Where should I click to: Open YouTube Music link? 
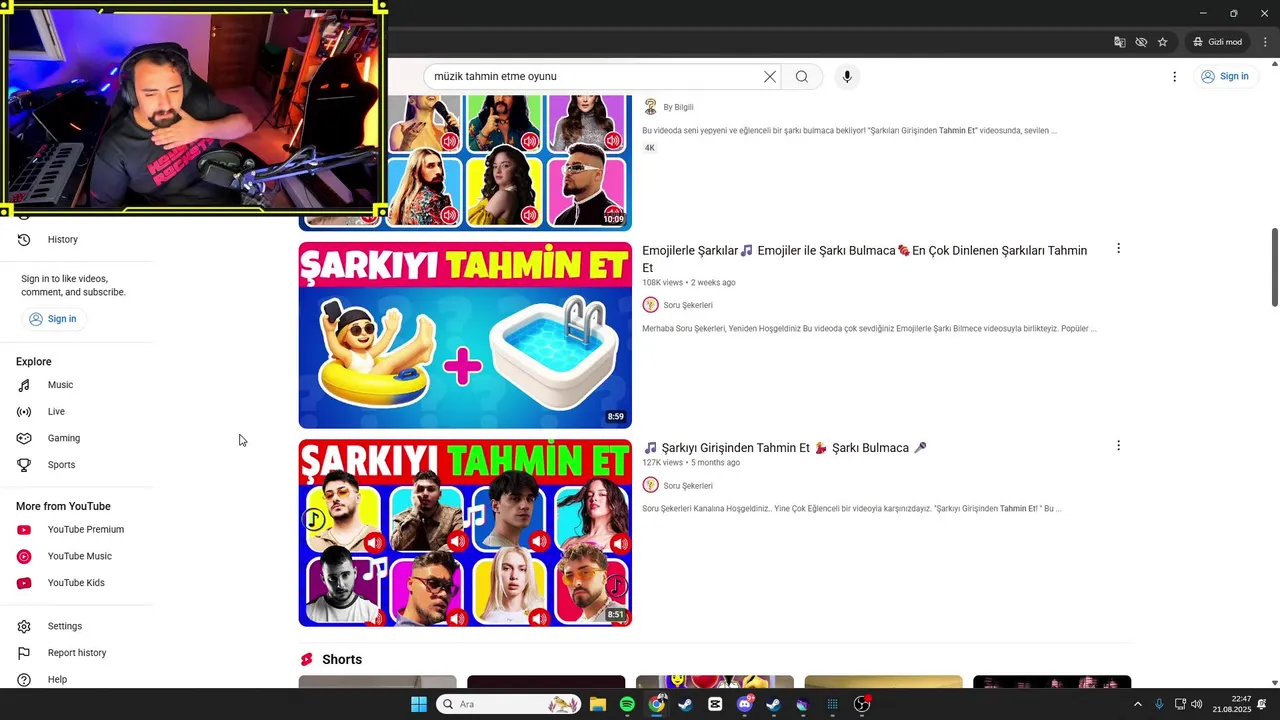tap(79, 556)
